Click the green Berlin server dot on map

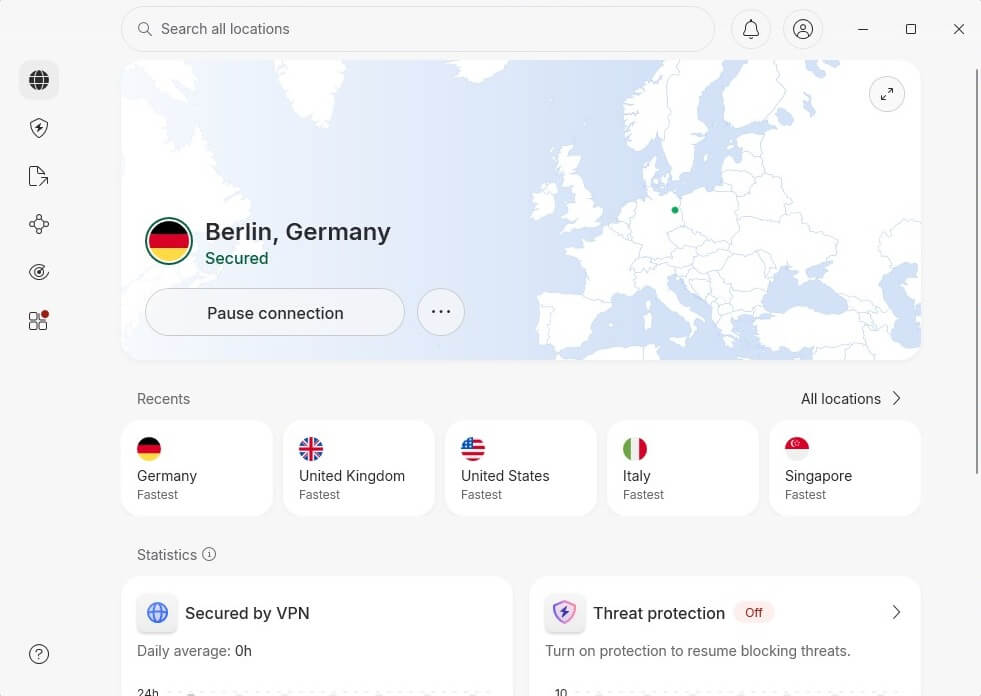tap(675, 210)
